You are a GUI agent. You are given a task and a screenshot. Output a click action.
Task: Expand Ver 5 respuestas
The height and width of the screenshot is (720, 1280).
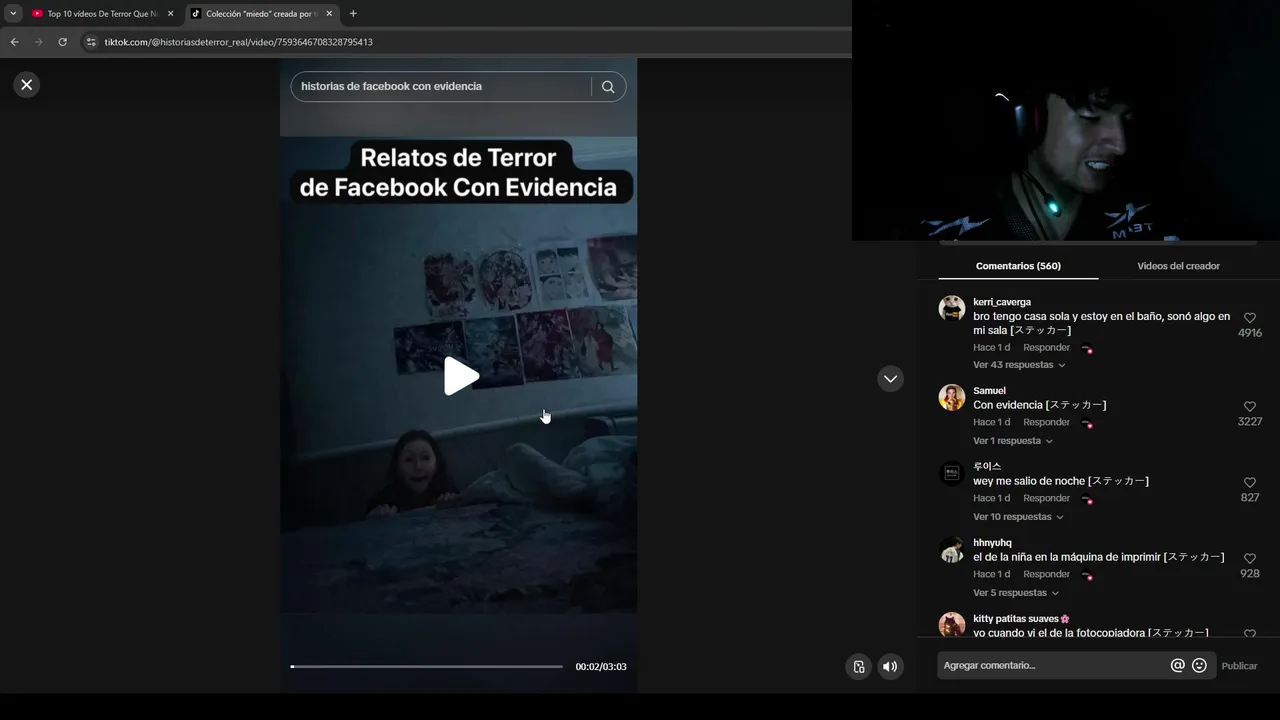1016,593
